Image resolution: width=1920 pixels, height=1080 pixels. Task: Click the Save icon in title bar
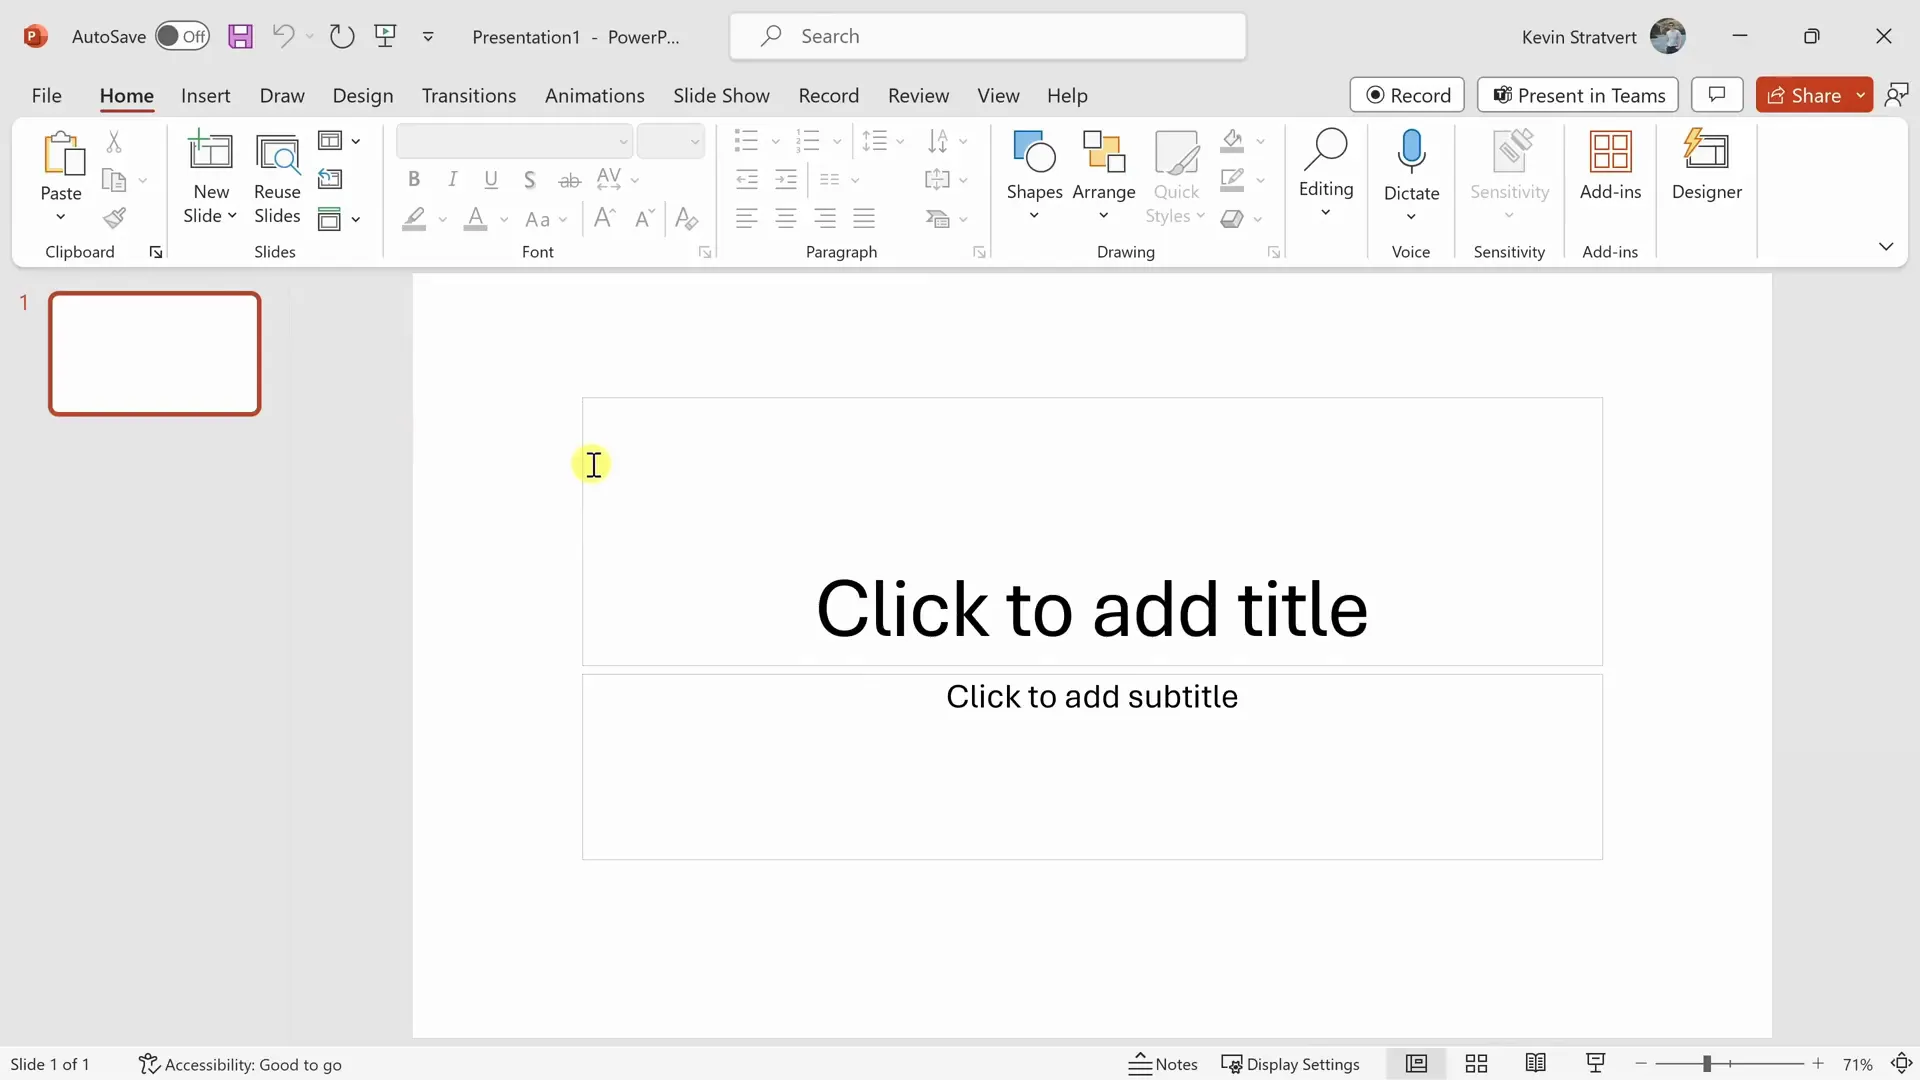240,37
